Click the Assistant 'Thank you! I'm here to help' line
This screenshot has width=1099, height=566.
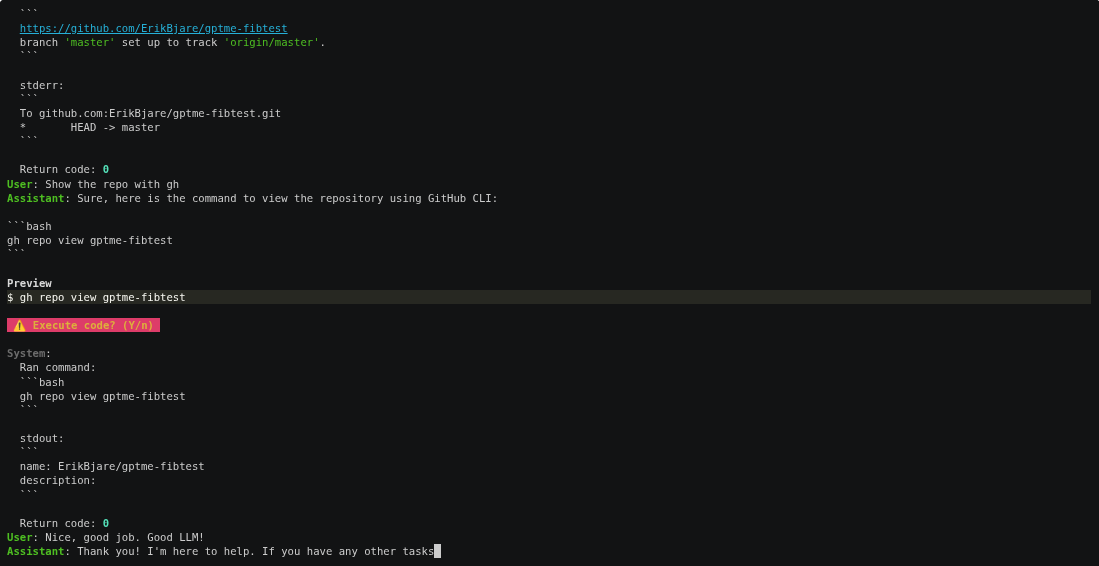(x=221, y=551)
